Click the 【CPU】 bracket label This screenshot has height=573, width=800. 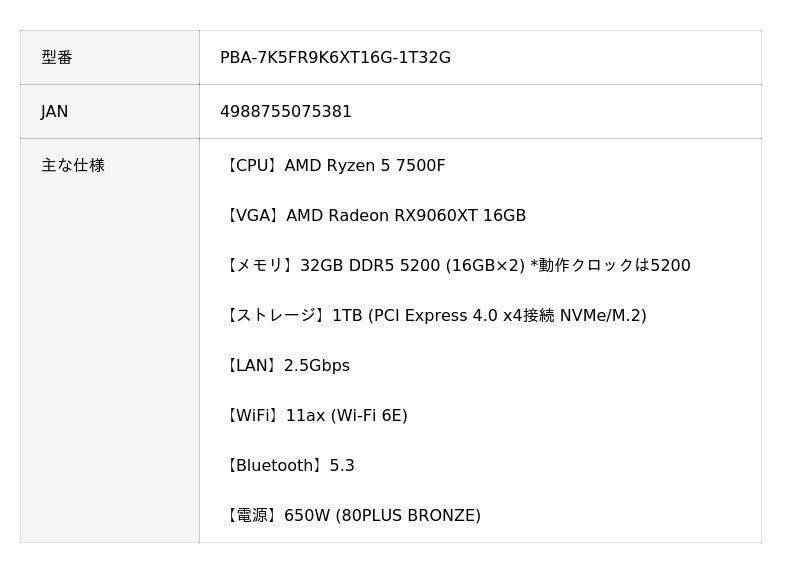click(x=252, y=166)
